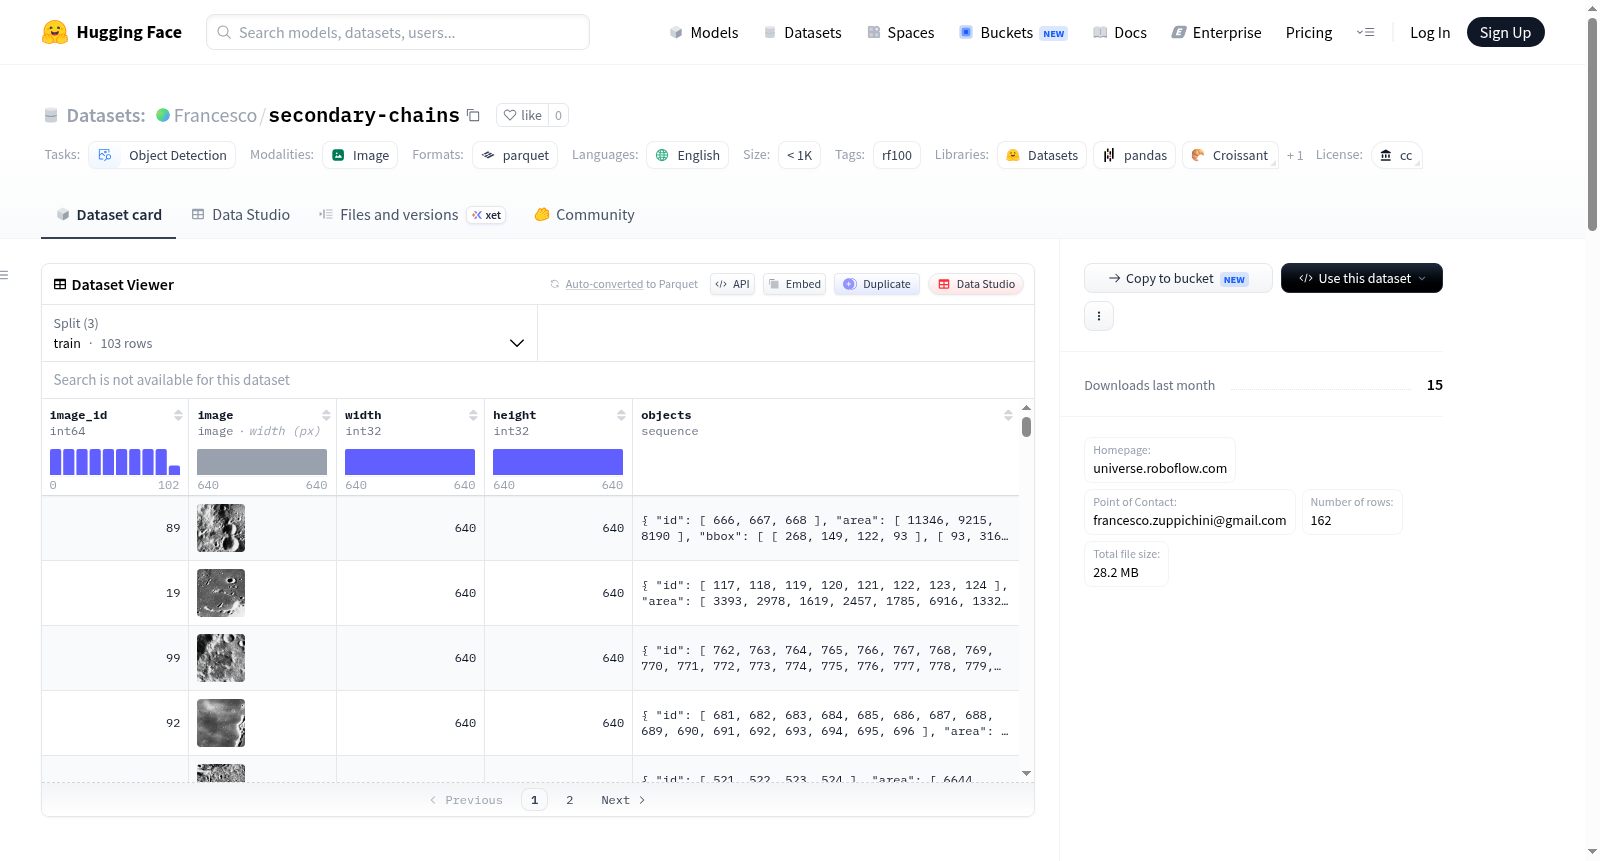1600x861 pixels.
Task: Click the left sidebar hamburger icon
Action: (x=4, y=275)
